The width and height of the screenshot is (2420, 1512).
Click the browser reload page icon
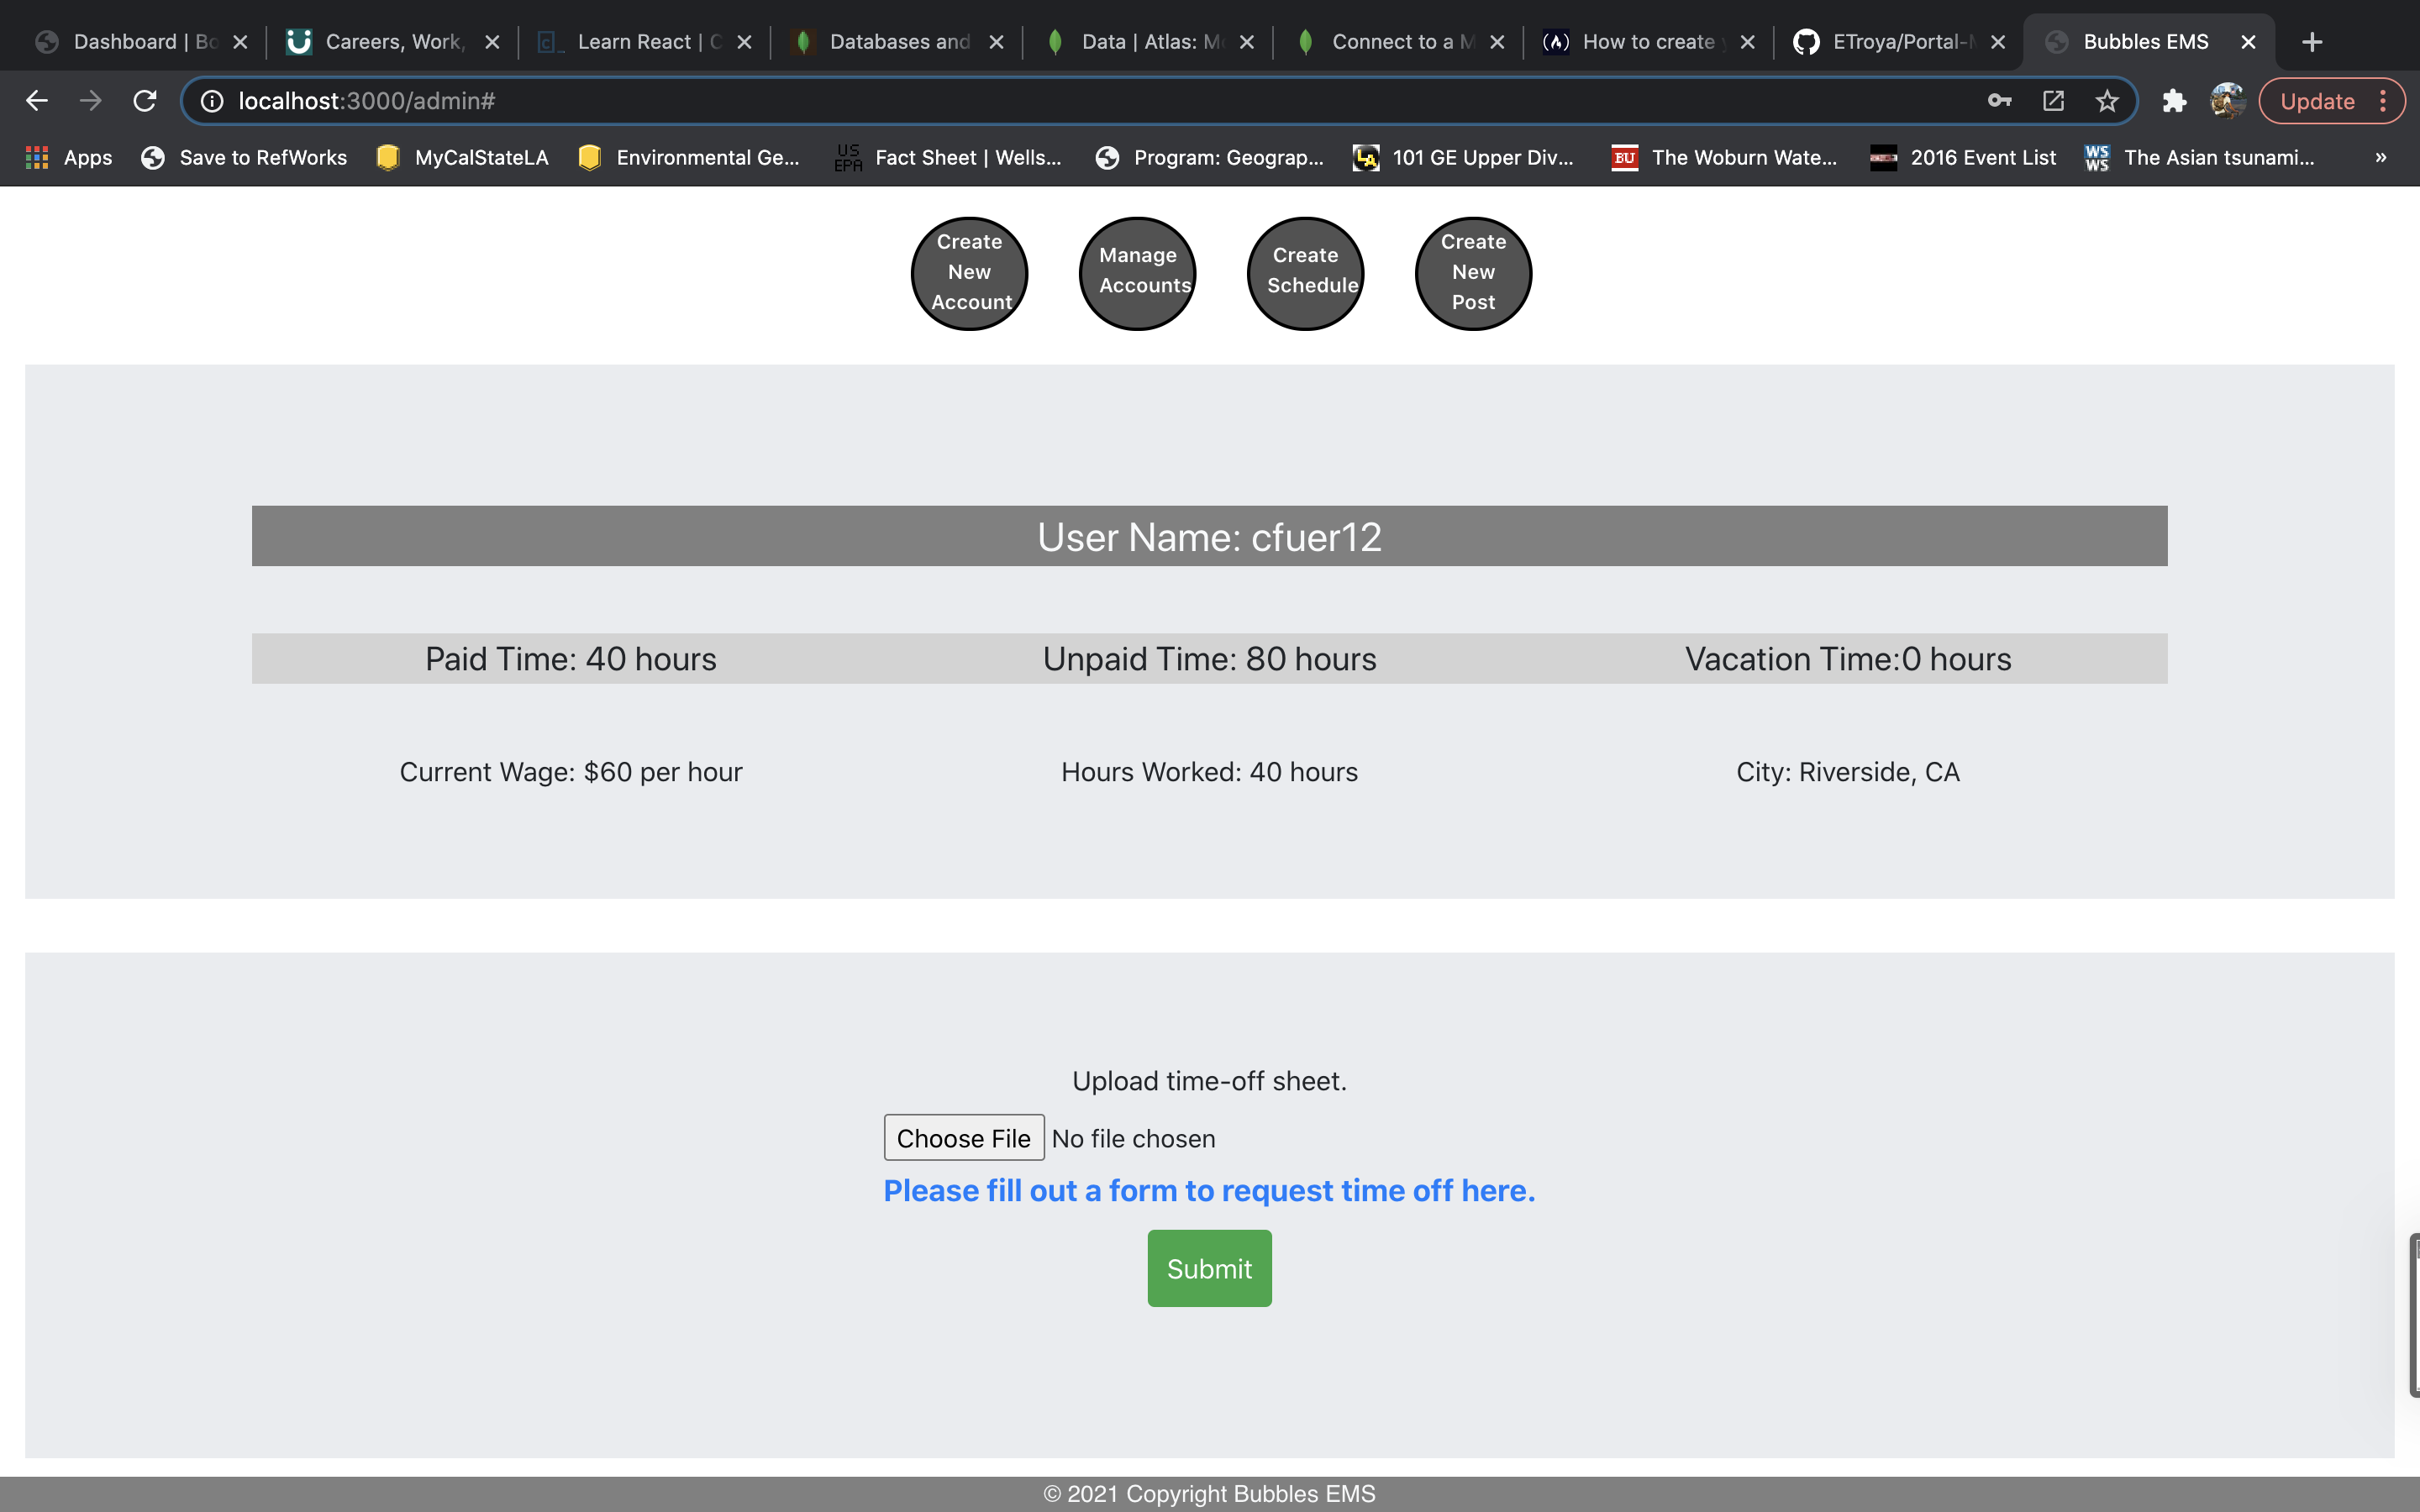[x=145, y=101]
